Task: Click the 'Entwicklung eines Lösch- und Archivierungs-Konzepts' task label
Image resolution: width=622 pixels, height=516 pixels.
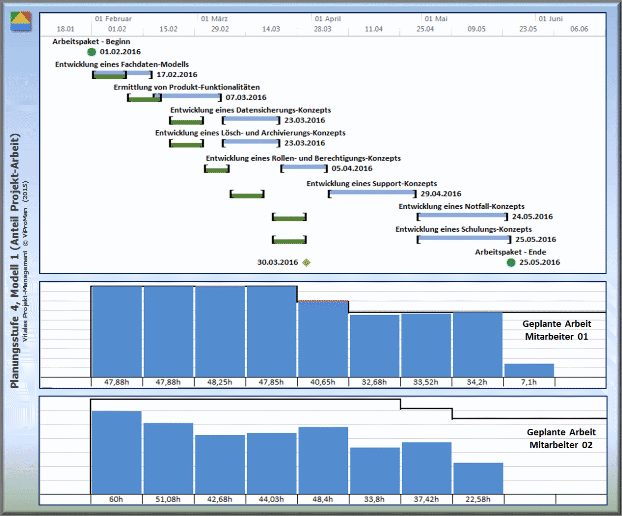Action: [x=250, y=132]
